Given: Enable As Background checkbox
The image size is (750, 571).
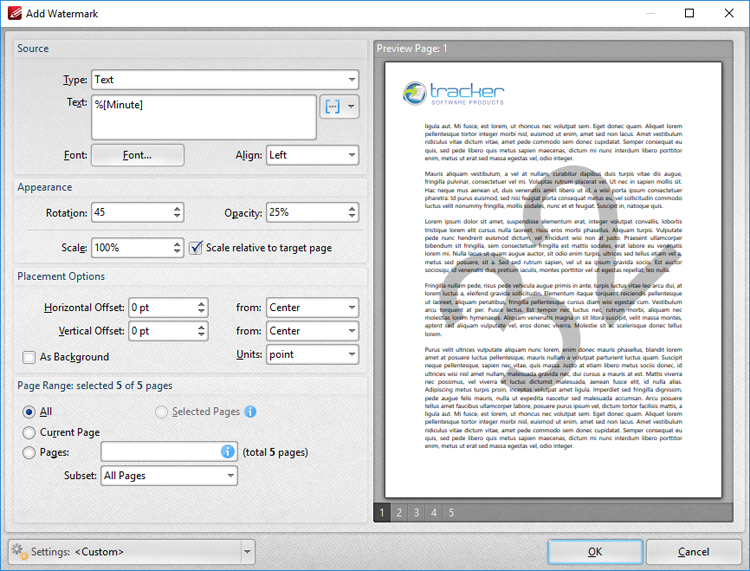Looking at the screenshot, I should (x=29, y=357).
